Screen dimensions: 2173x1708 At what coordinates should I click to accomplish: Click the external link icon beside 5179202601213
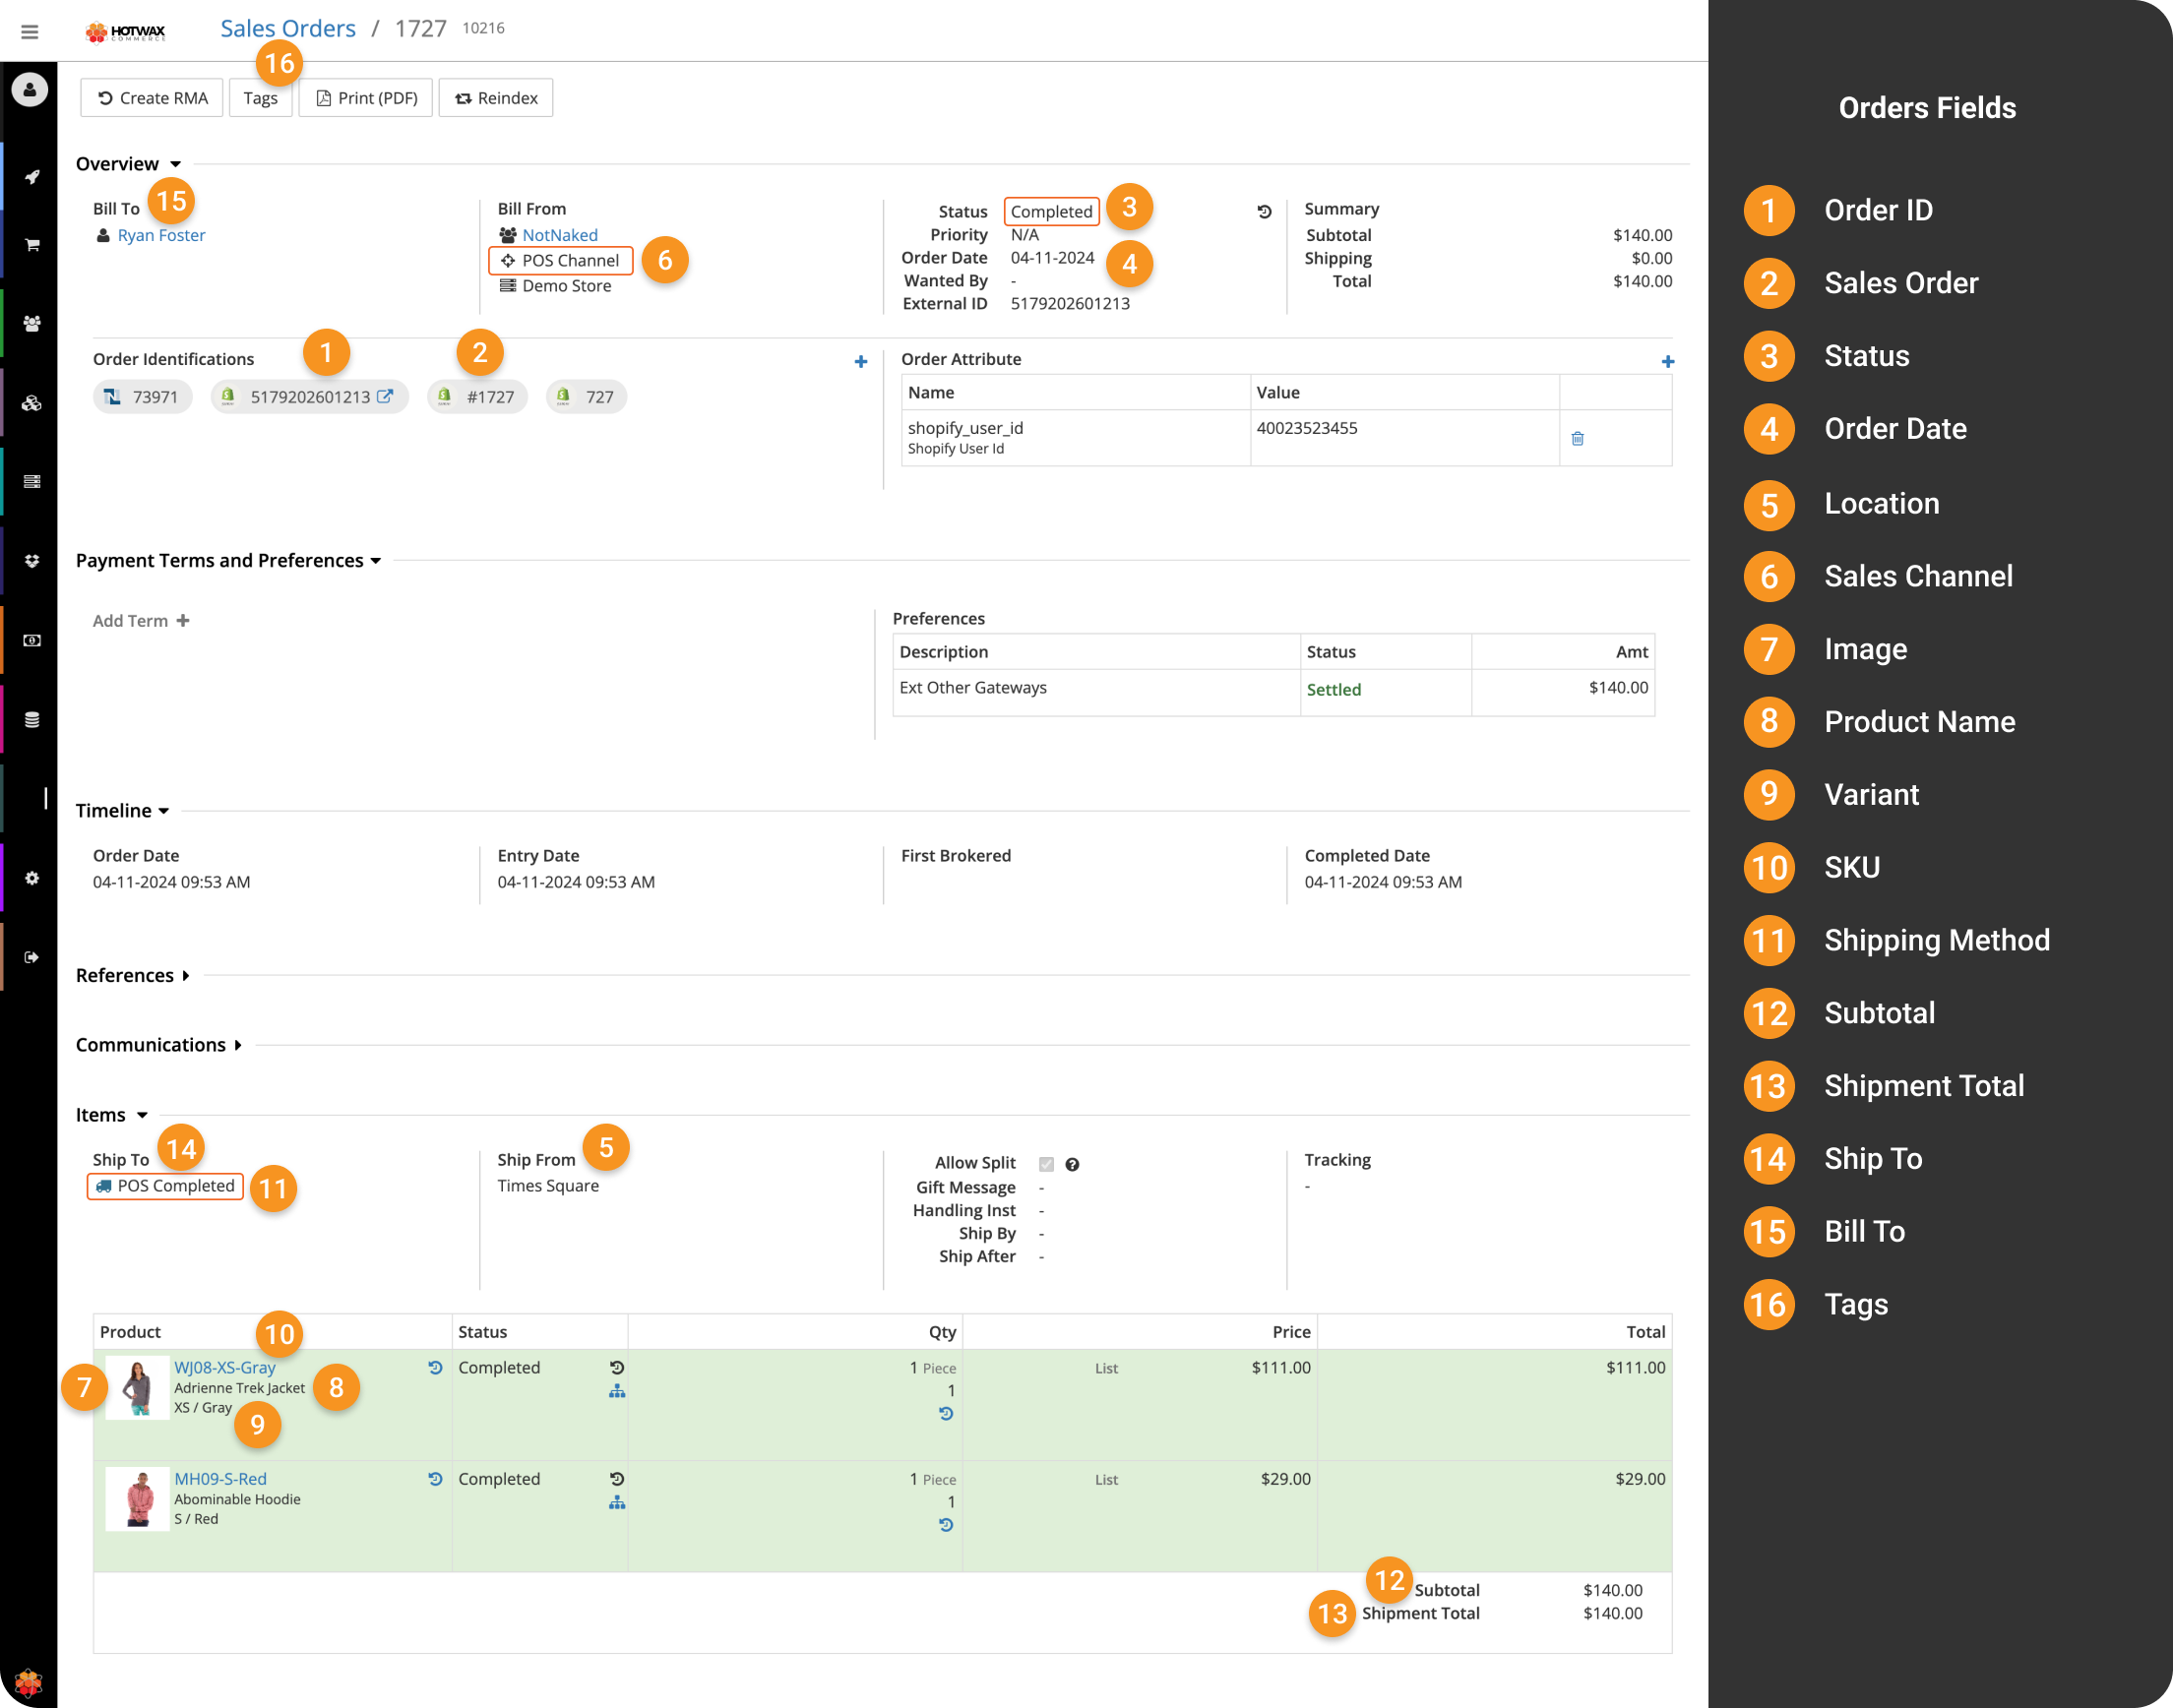(385, 397)
